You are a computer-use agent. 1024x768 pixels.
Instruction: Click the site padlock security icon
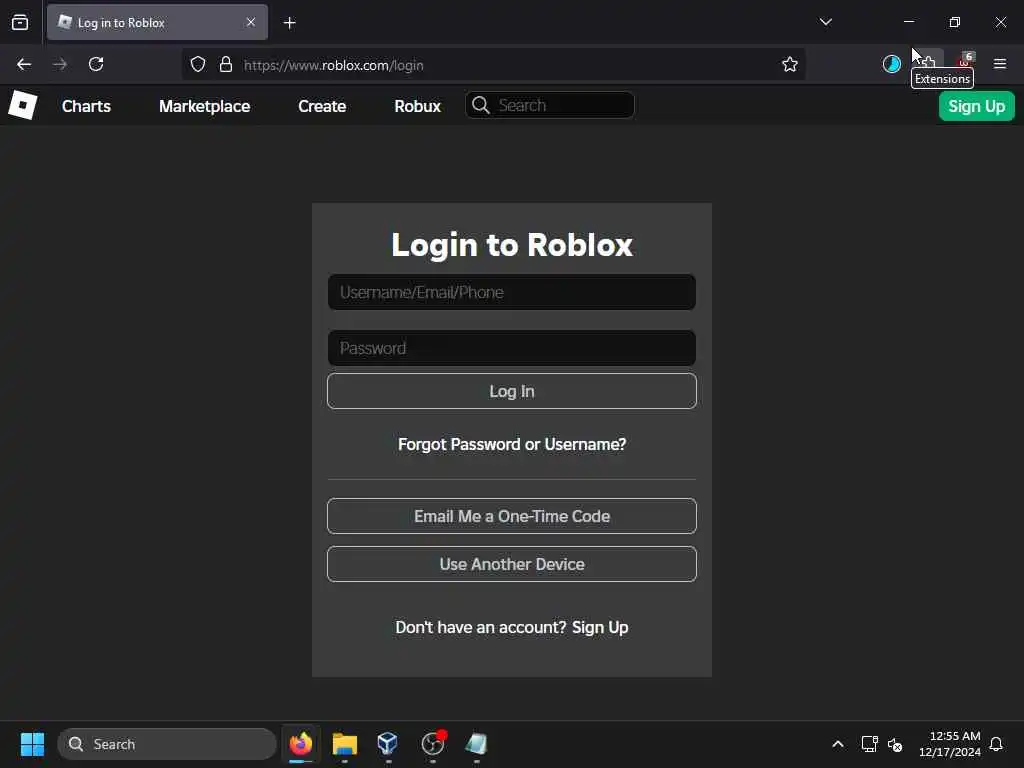tap(226, 64)
